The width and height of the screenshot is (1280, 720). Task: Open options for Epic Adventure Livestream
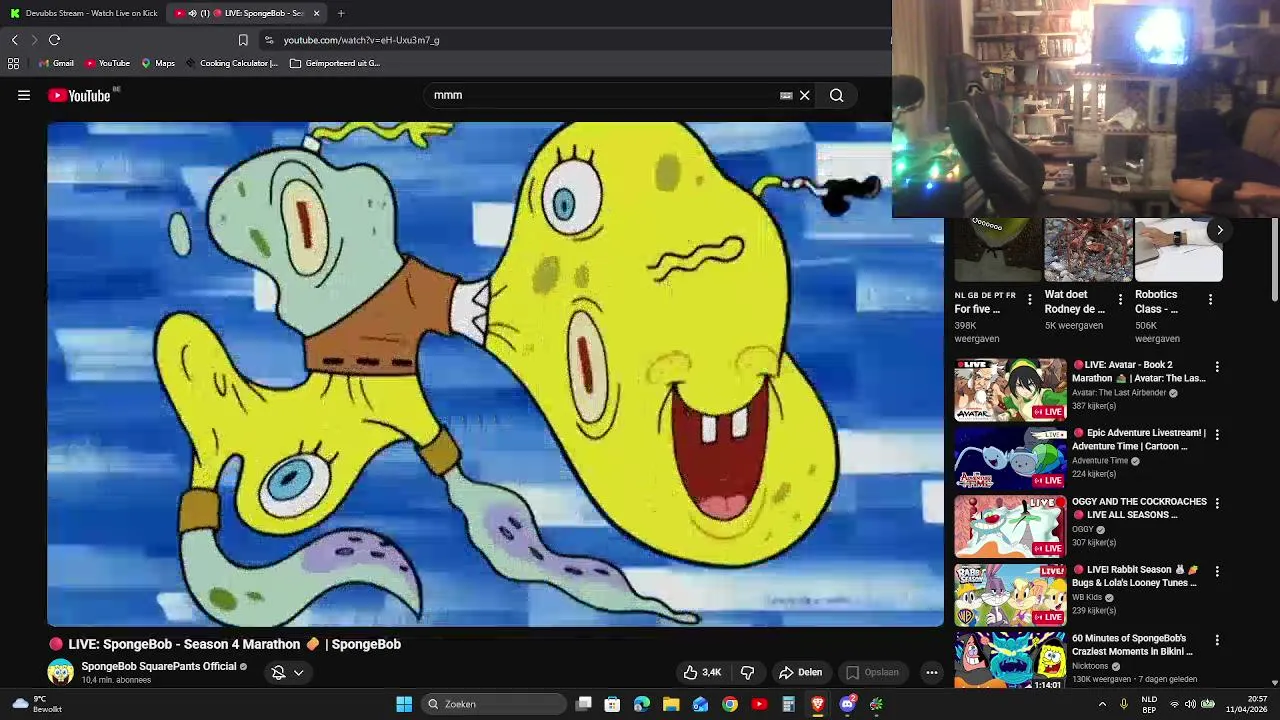pyautogui.click(x=1217, y=435)
